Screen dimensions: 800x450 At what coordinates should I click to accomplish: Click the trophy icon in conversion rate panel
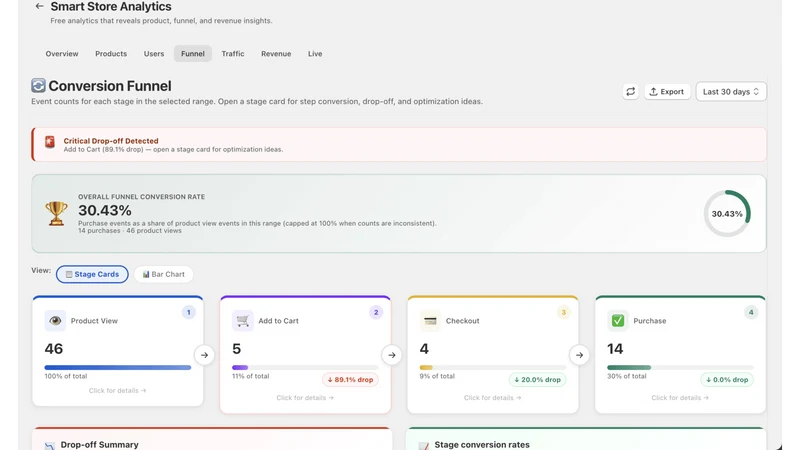56,213
